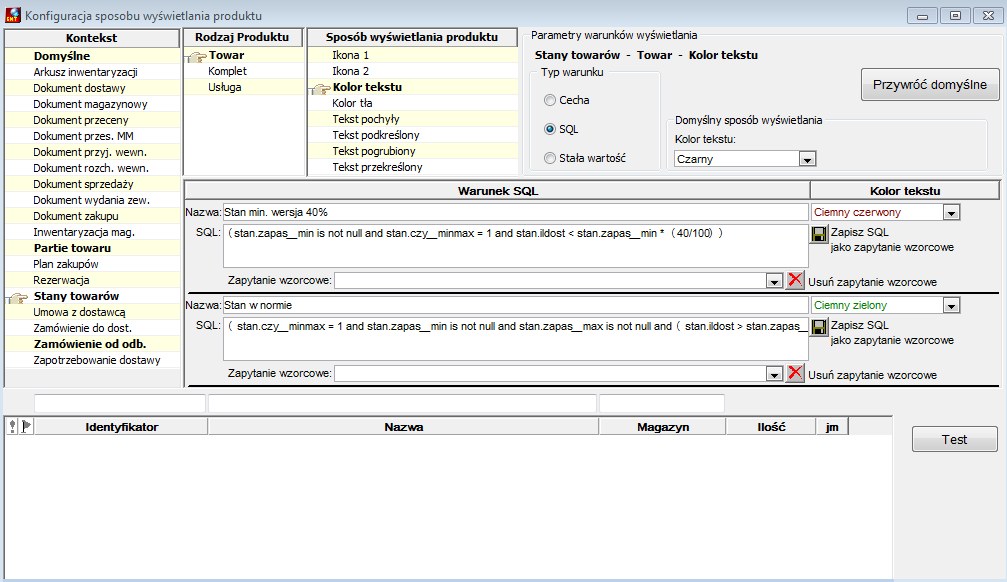The height and width of the screenshot is (582, 1007).
Task: Select Kolor tła in display method list
Action: point(352,103)
